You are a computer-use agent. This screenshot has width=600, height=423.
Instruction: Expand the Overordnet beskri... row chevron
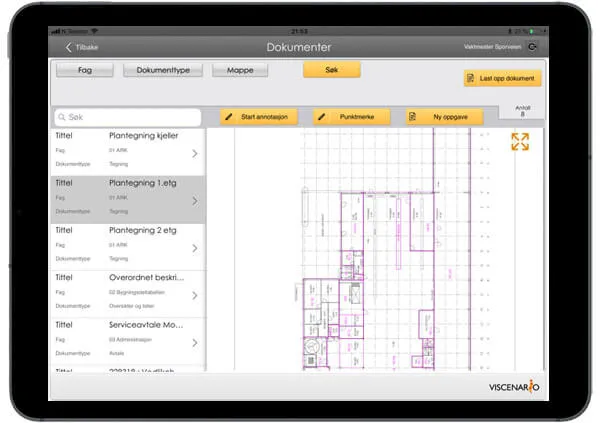click(x=195, y=296)
